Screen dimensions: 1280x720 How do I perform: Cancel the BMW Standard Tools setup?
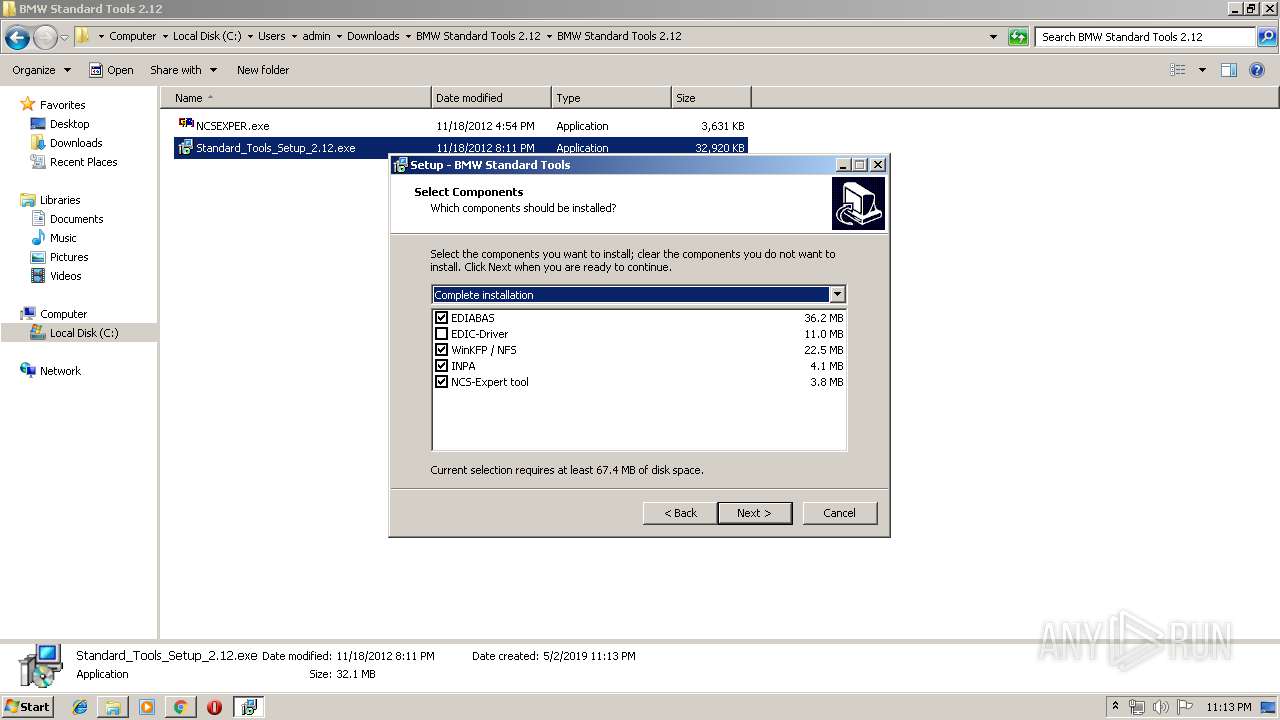click(839, 513)
